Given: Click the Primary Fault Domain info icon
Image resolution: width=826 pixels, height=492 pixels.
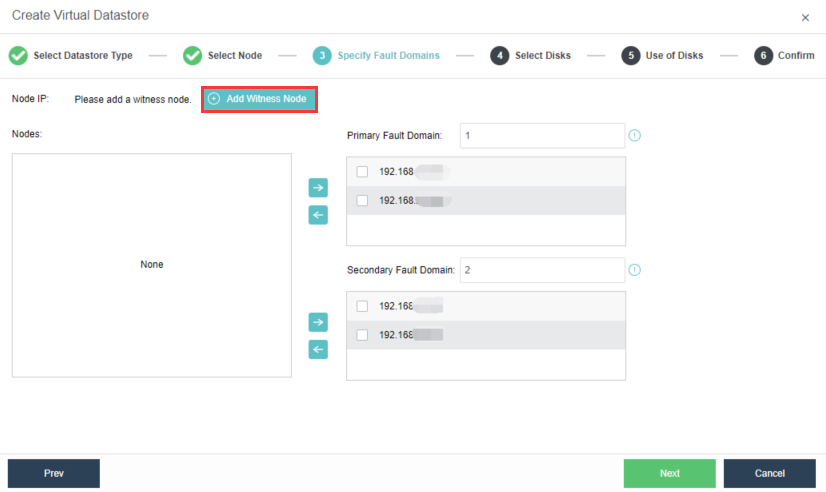Looking at the screenshot, I should tap(634, 135).
